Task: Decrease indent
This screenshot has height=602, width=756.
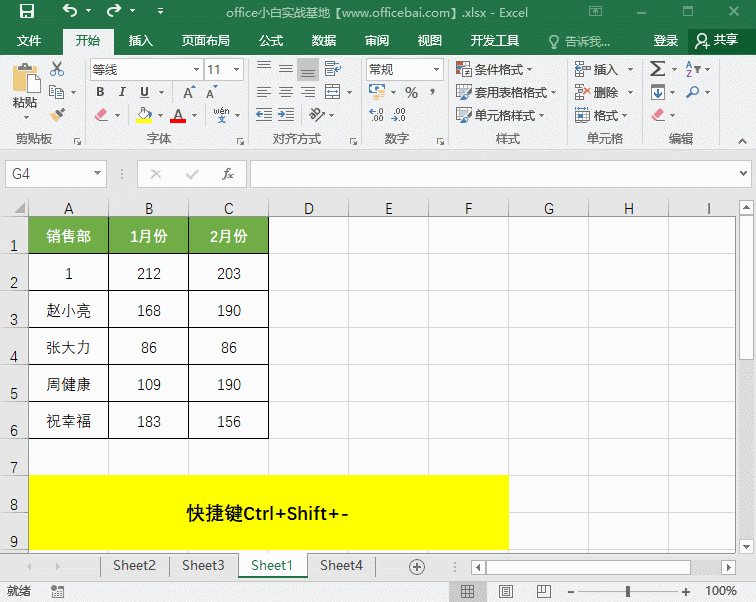Action: (x=264, y=115)
